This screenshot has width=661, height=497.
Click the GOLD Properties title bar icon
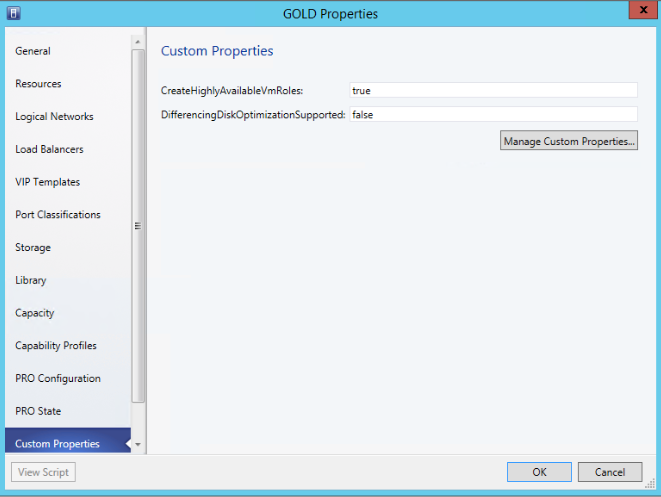[15, 13]
